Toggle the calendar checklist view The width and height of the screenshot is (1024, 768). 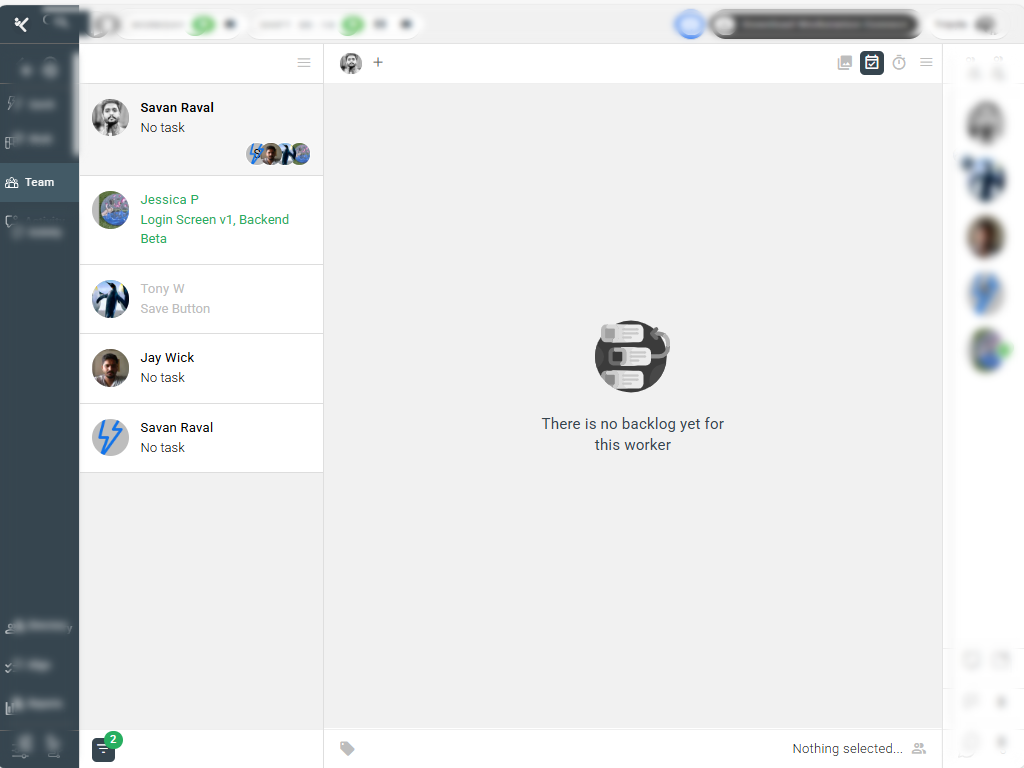point(872,63)
